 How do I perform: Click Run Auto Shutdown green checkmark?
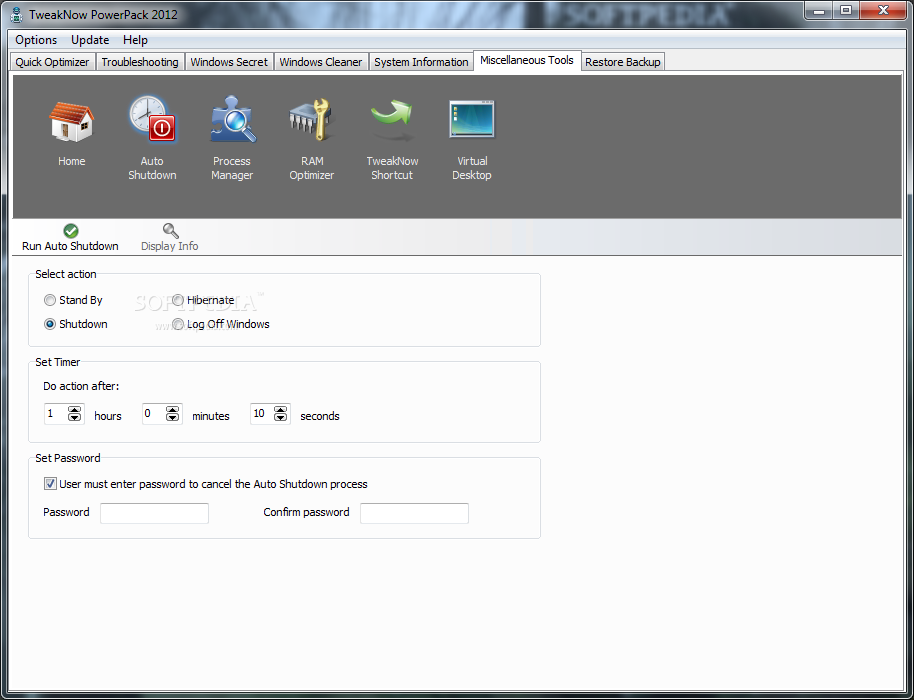[x=71, y=231]
